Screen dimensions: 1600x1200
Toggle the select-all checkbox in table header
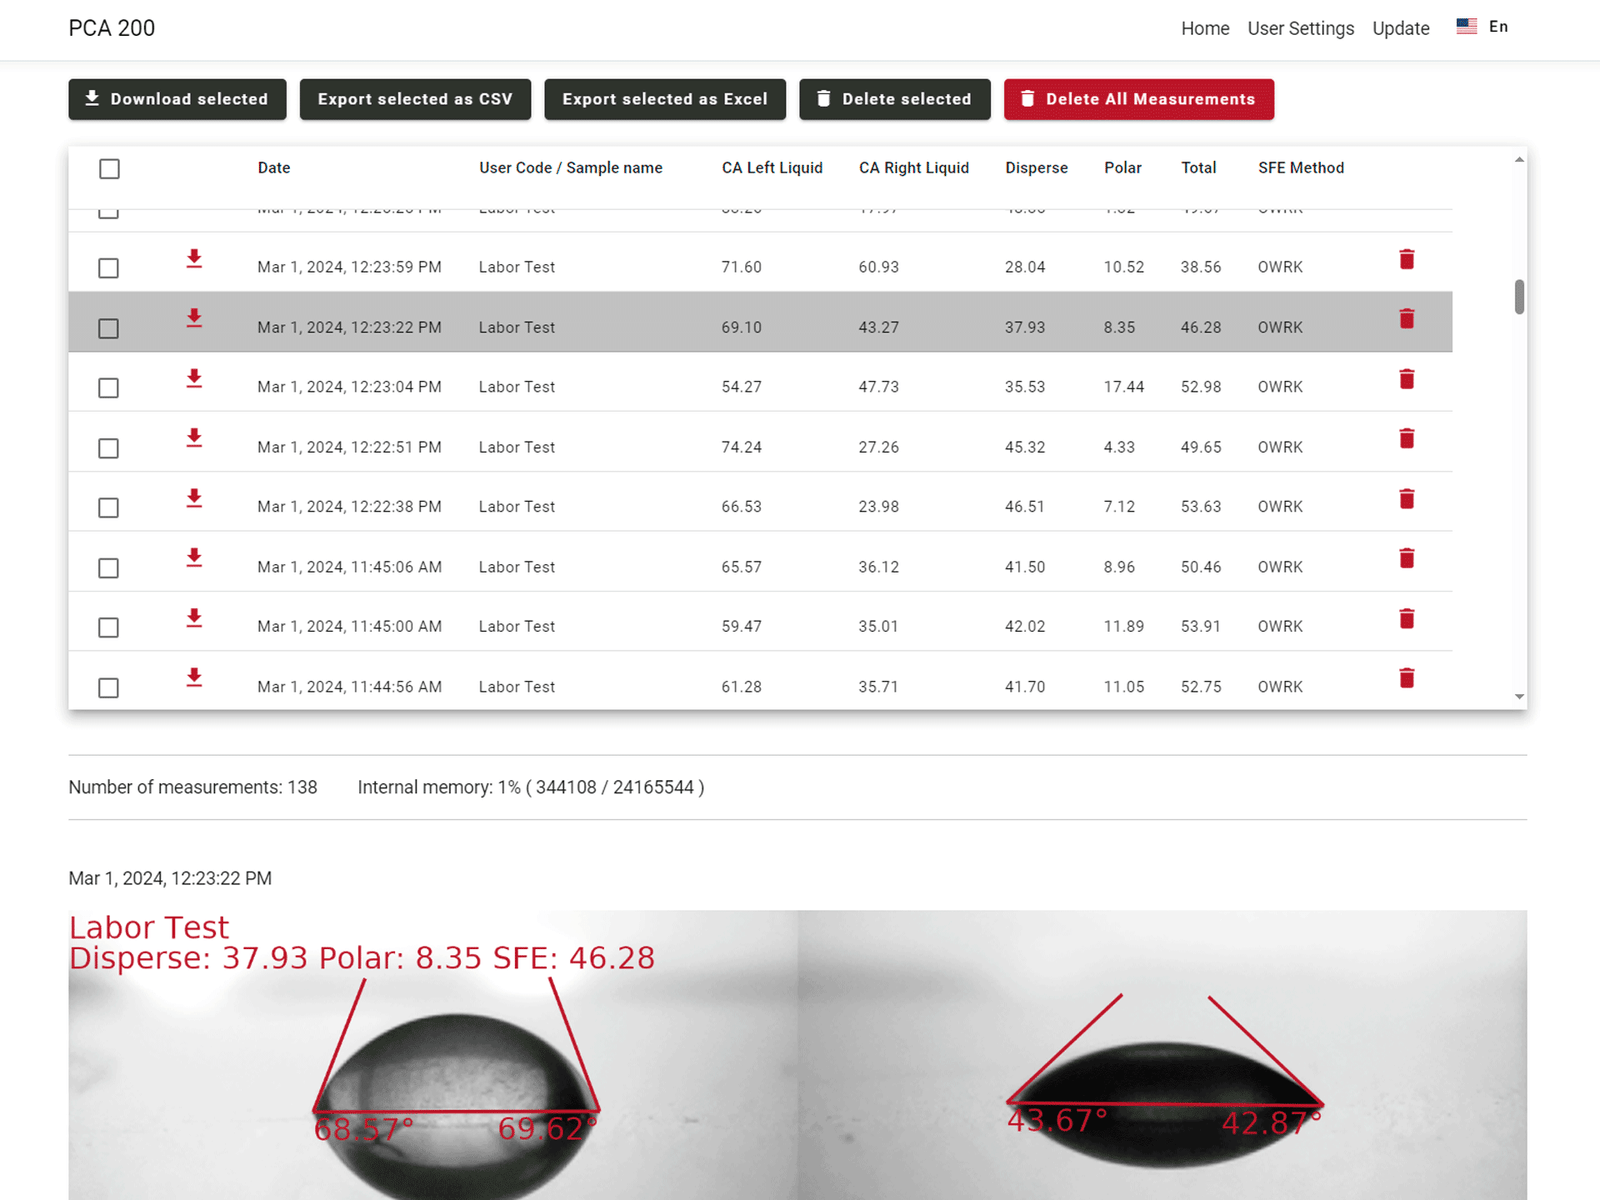point(110,169)
